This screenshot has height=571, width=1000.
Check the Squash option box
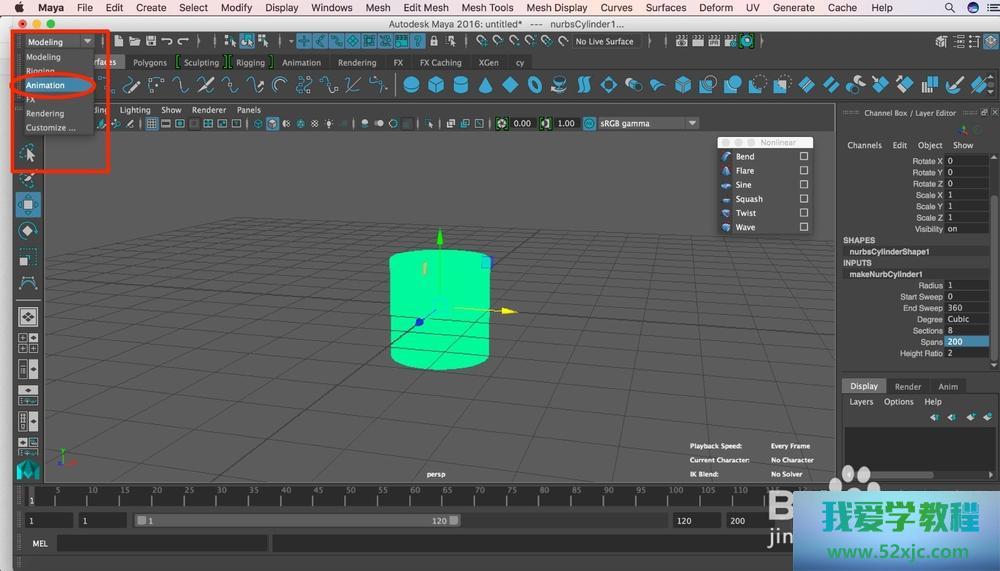click(x=803, y=199)
